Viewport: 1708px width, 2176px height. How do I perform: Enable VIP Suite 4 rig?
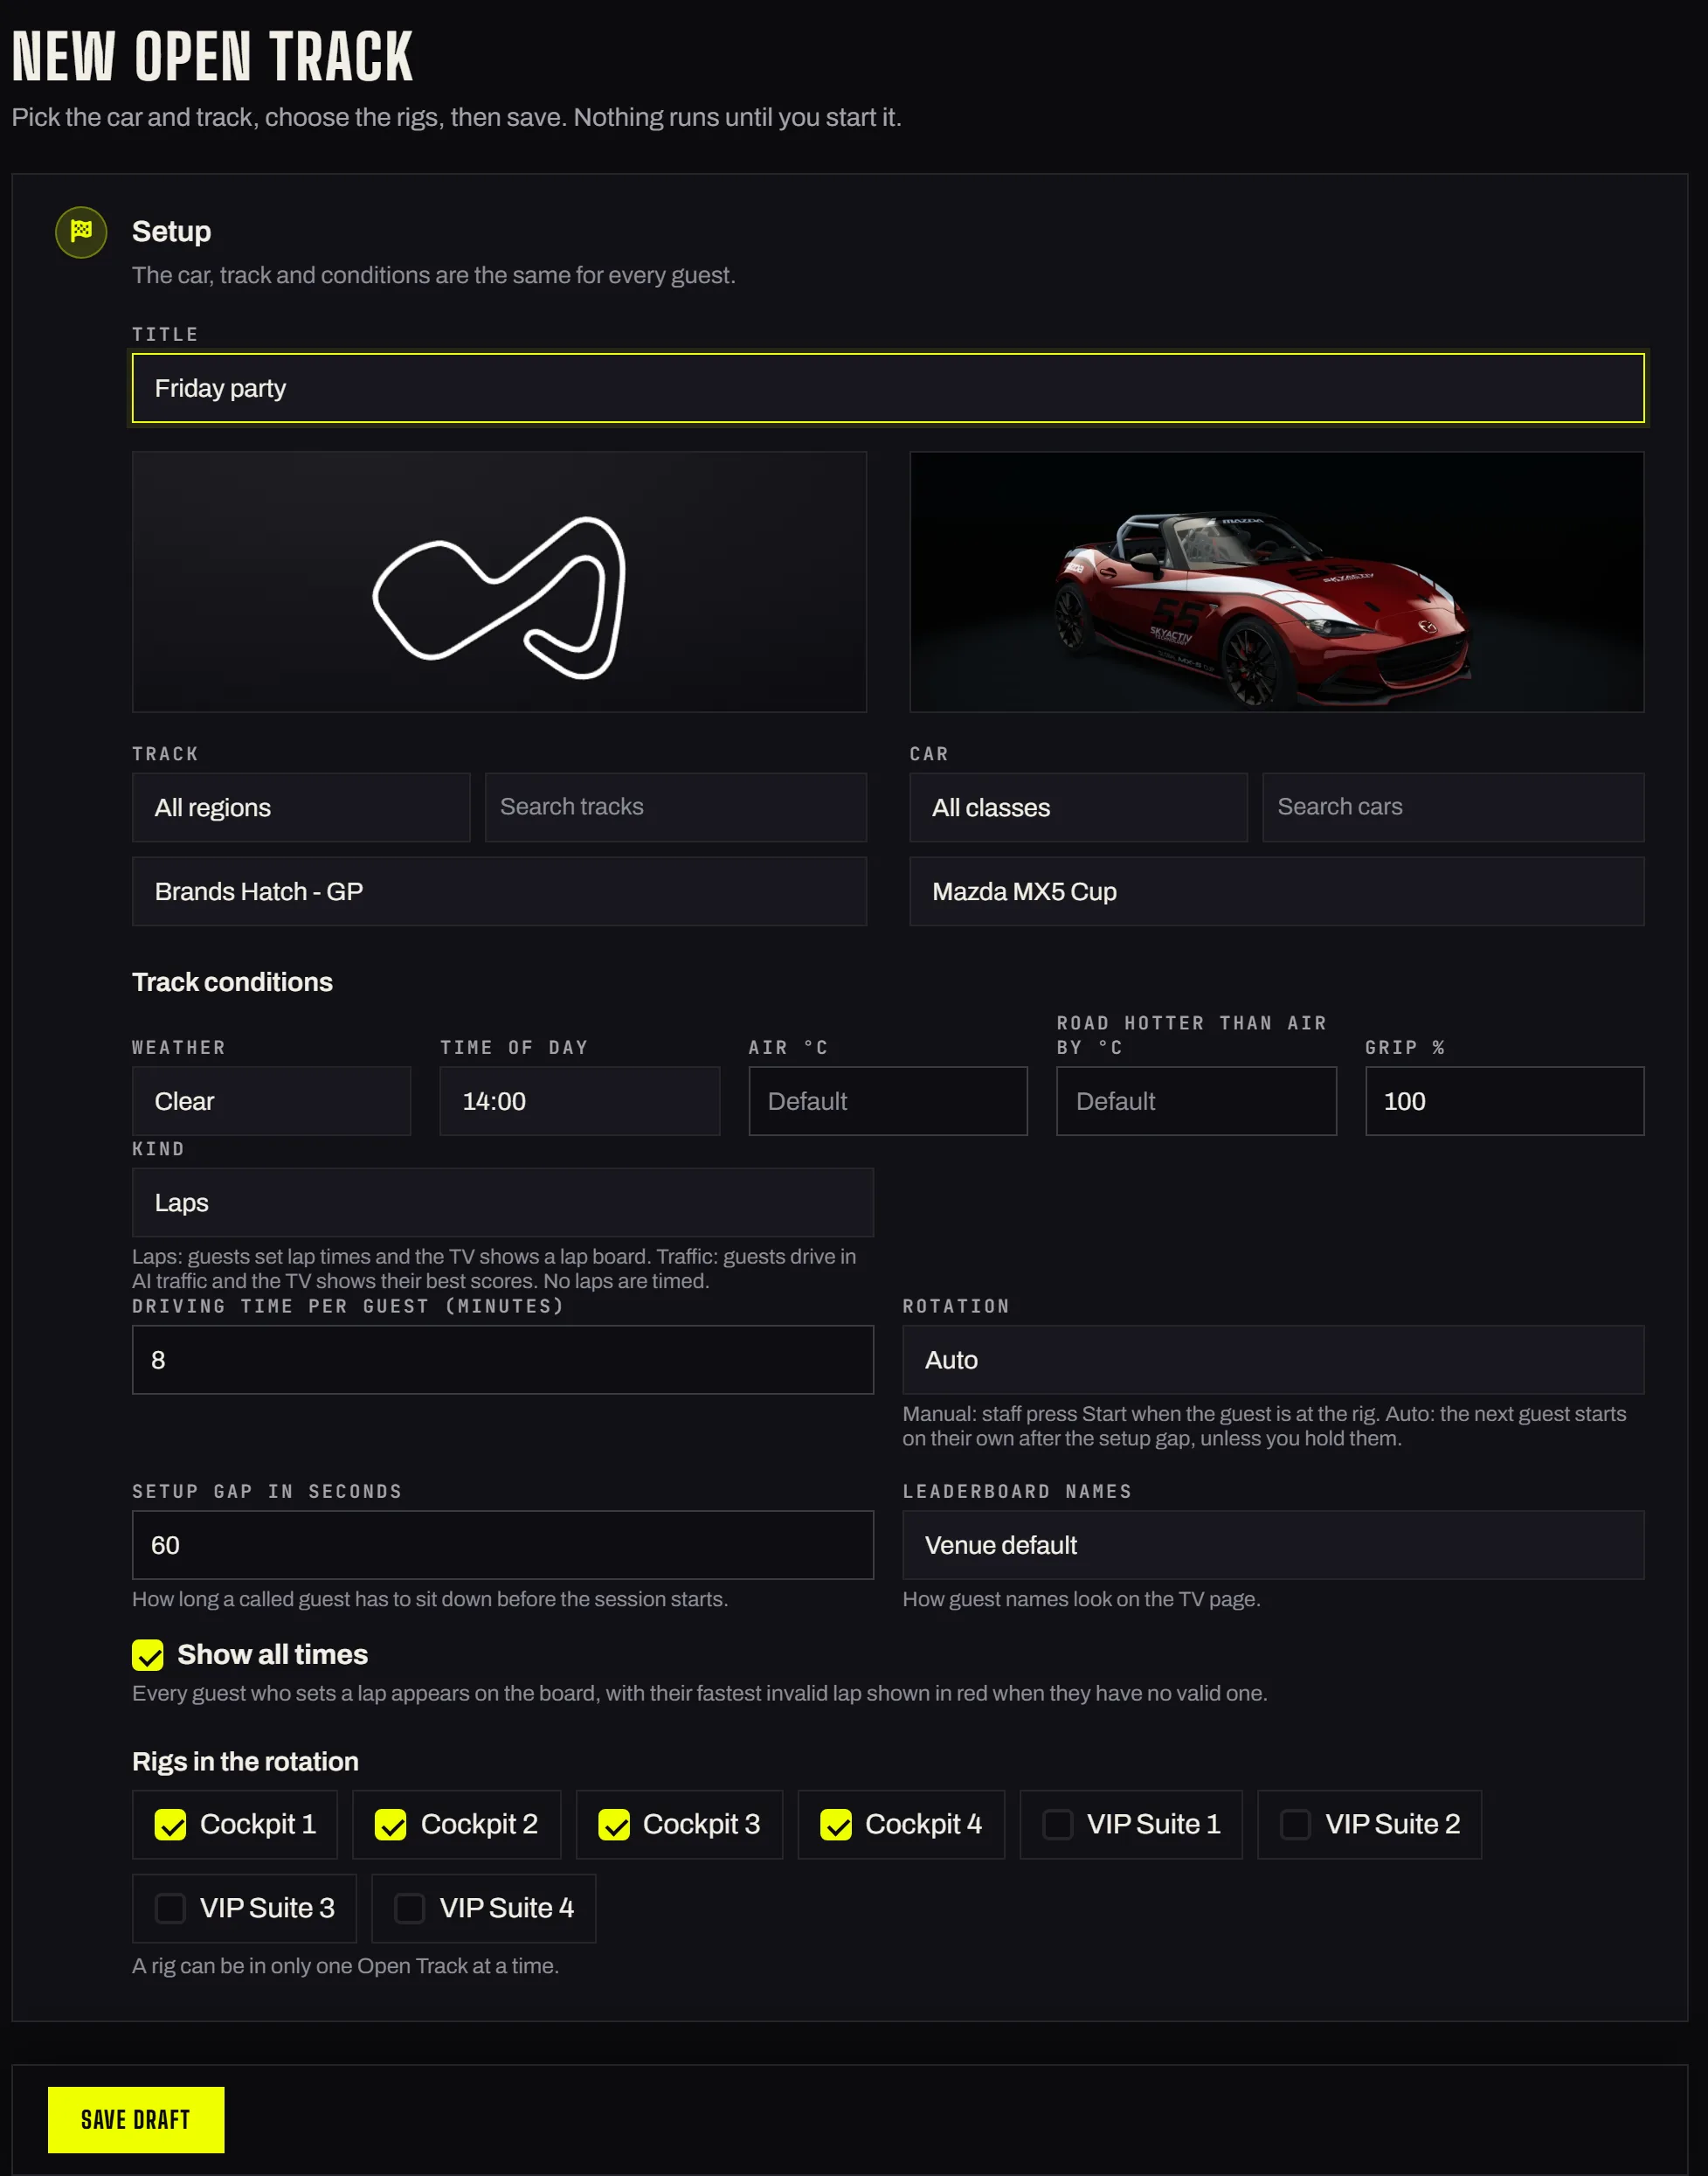409,1909
